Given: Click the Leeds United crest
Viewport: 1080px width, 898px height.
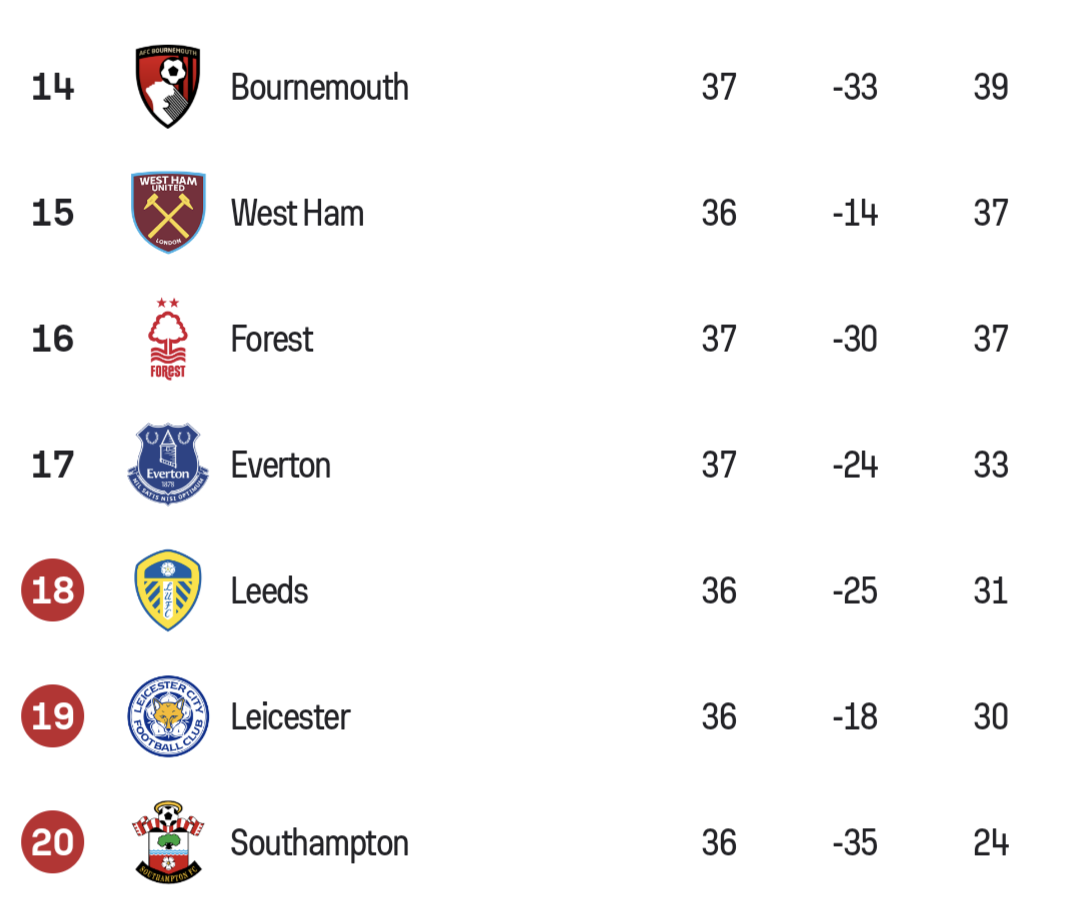Looking at the screenshot, I should [168, 590].
